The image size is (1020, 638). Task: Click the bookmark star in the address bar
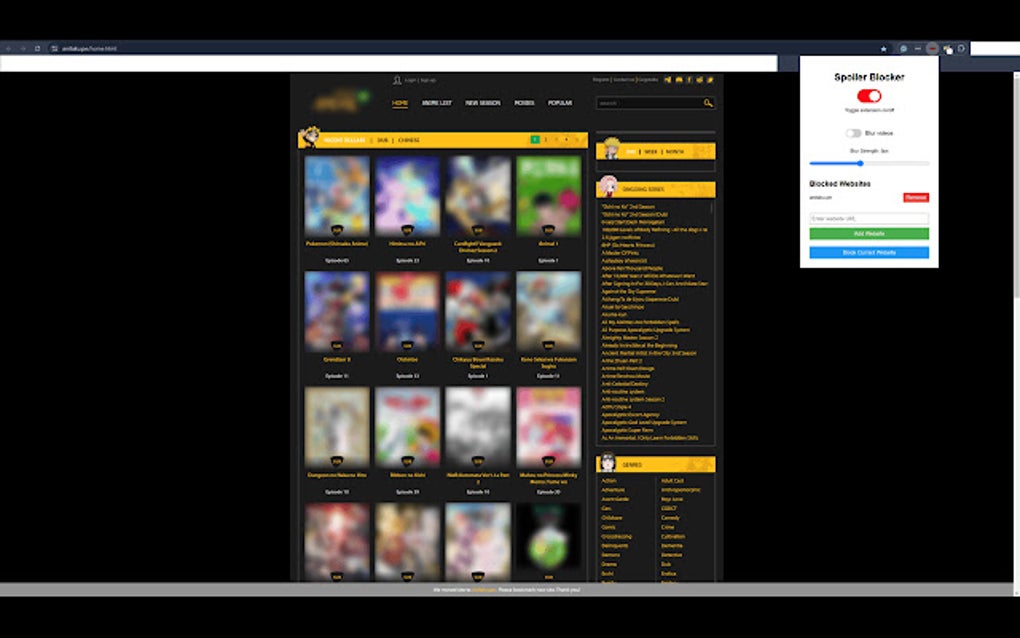[884, 47]
